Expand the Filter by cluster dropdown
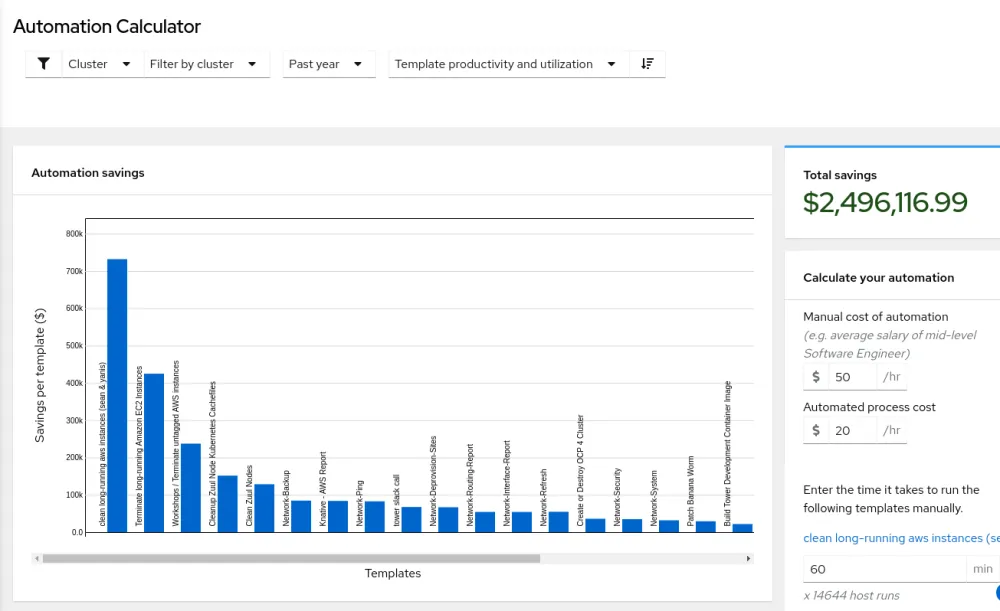The width and height of the screenshot is (1000, 611). [x=204, y=64]
